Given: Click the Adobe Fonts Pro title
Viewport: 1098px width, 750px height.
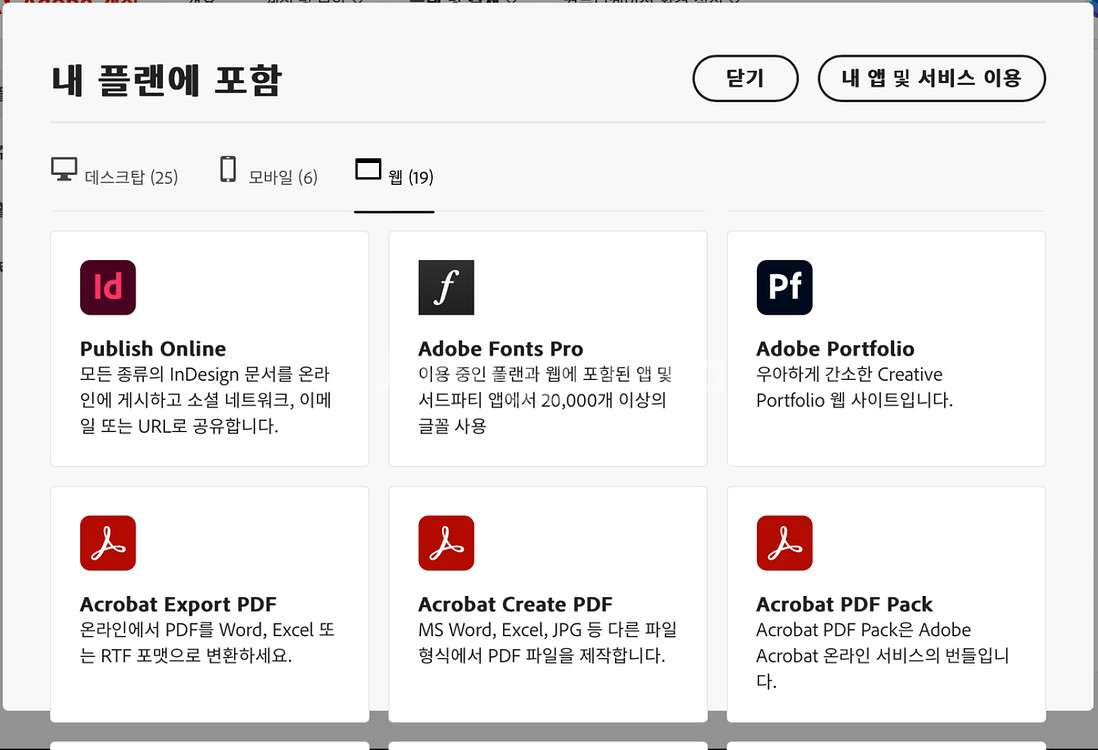Looking at the screenshot, I should click(501, 348).
